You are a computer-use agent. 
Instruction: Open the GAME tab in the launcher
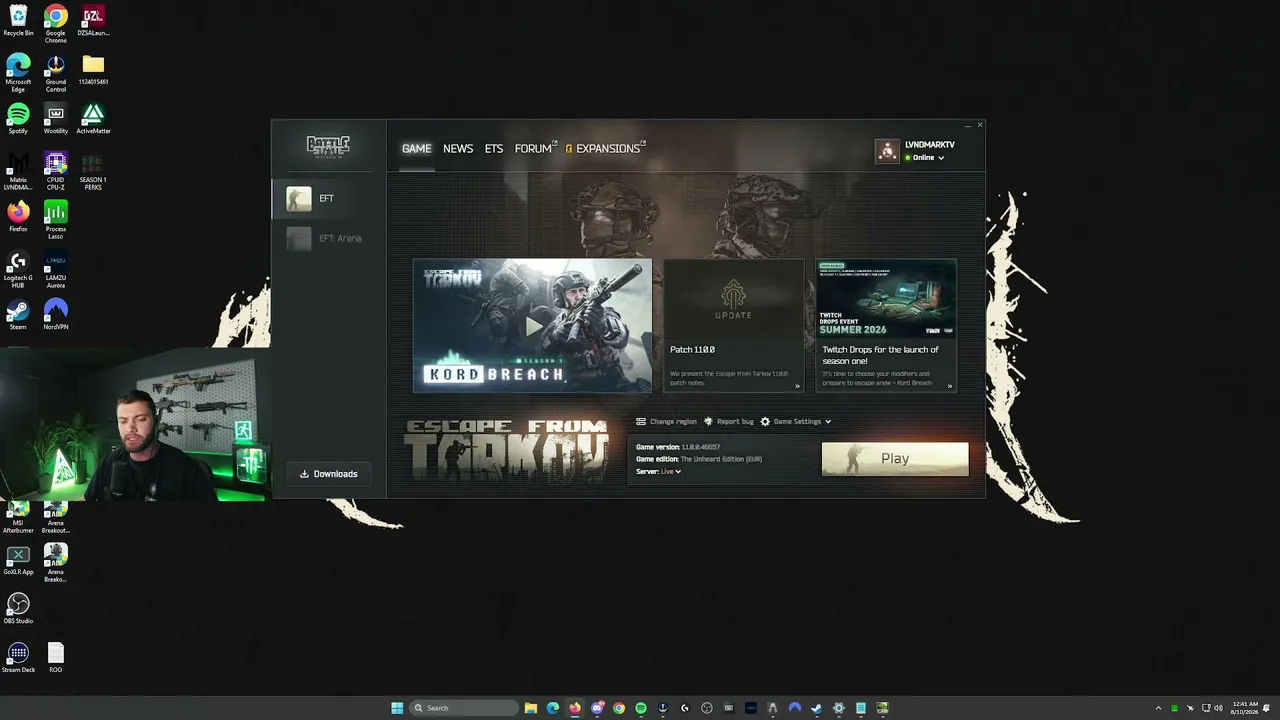[x=416, y=148]
